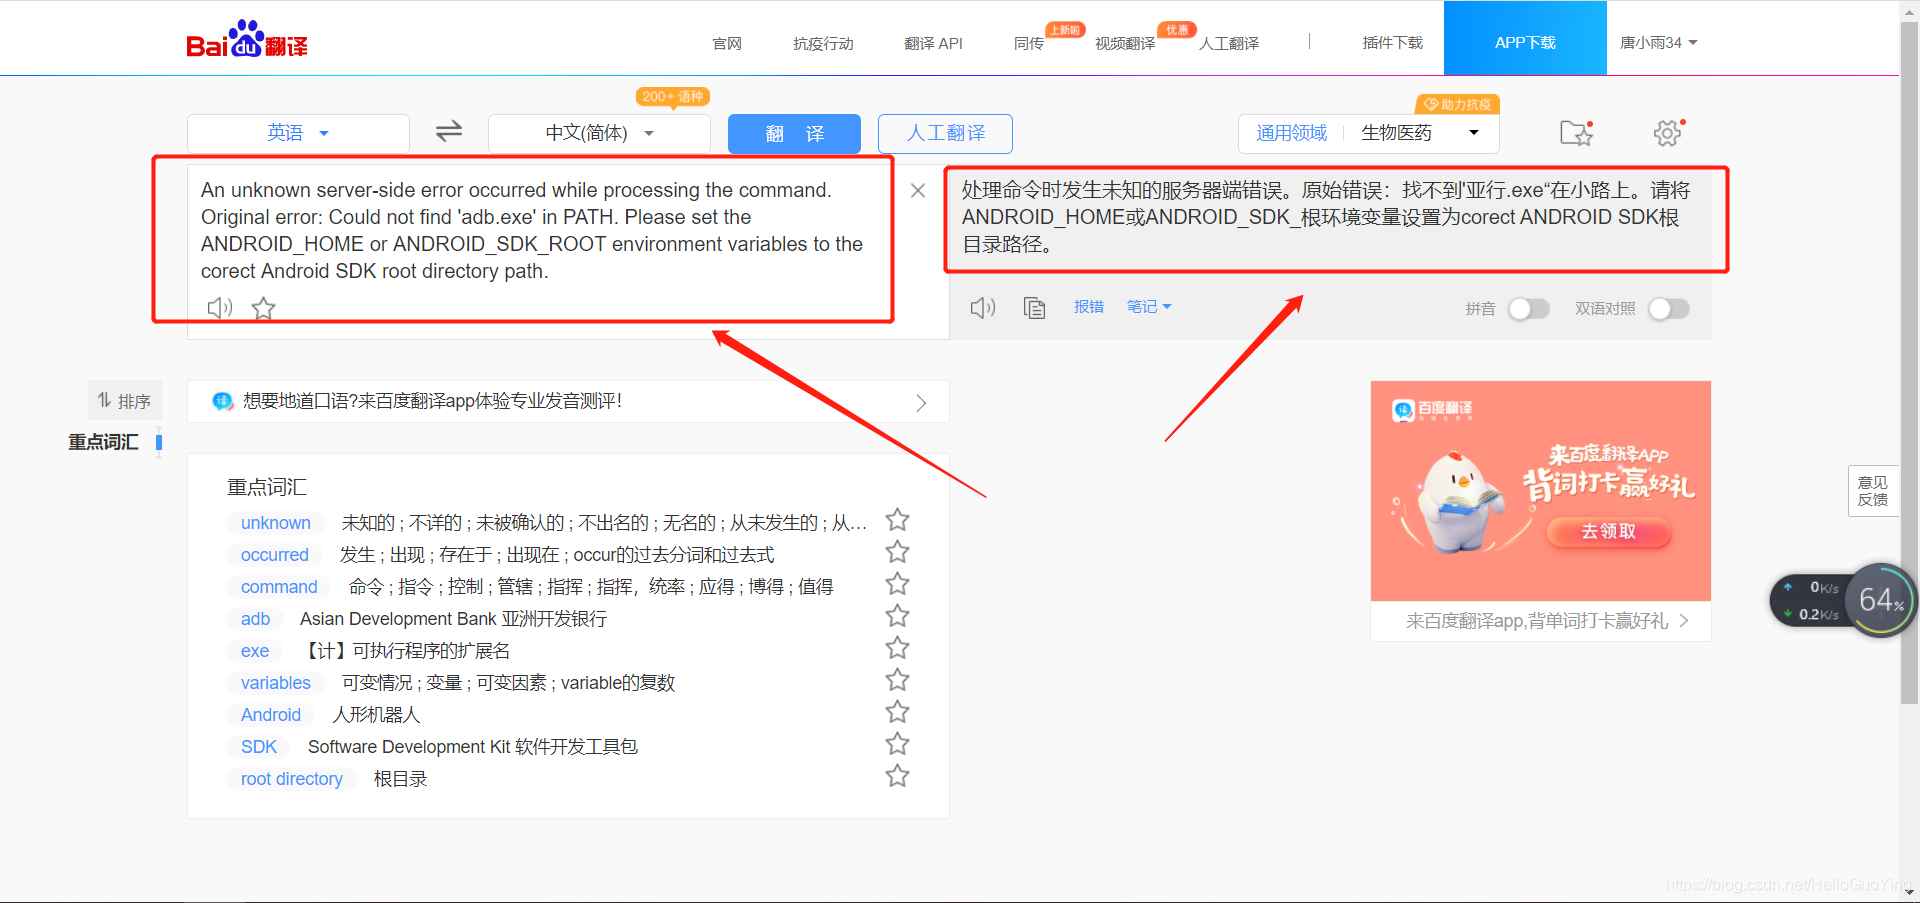Star the word 'command'
Image resolution: width=1920 pixels, height=903 pixels.
point(898,584)
